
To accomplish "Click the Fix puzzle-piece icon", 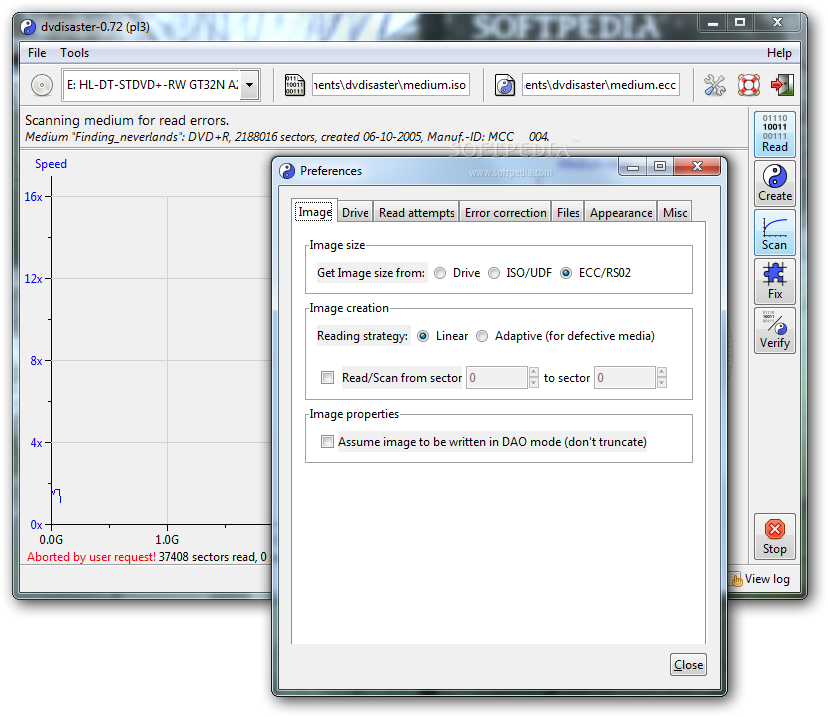I will pos(775,281).
